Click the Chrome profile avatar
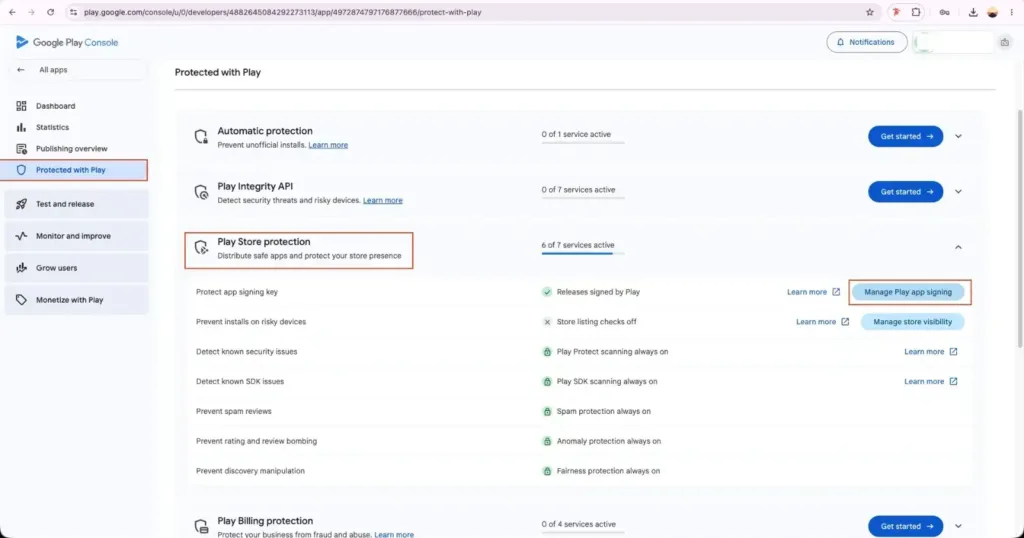The image size is (1024, 538). coord(993,12)
